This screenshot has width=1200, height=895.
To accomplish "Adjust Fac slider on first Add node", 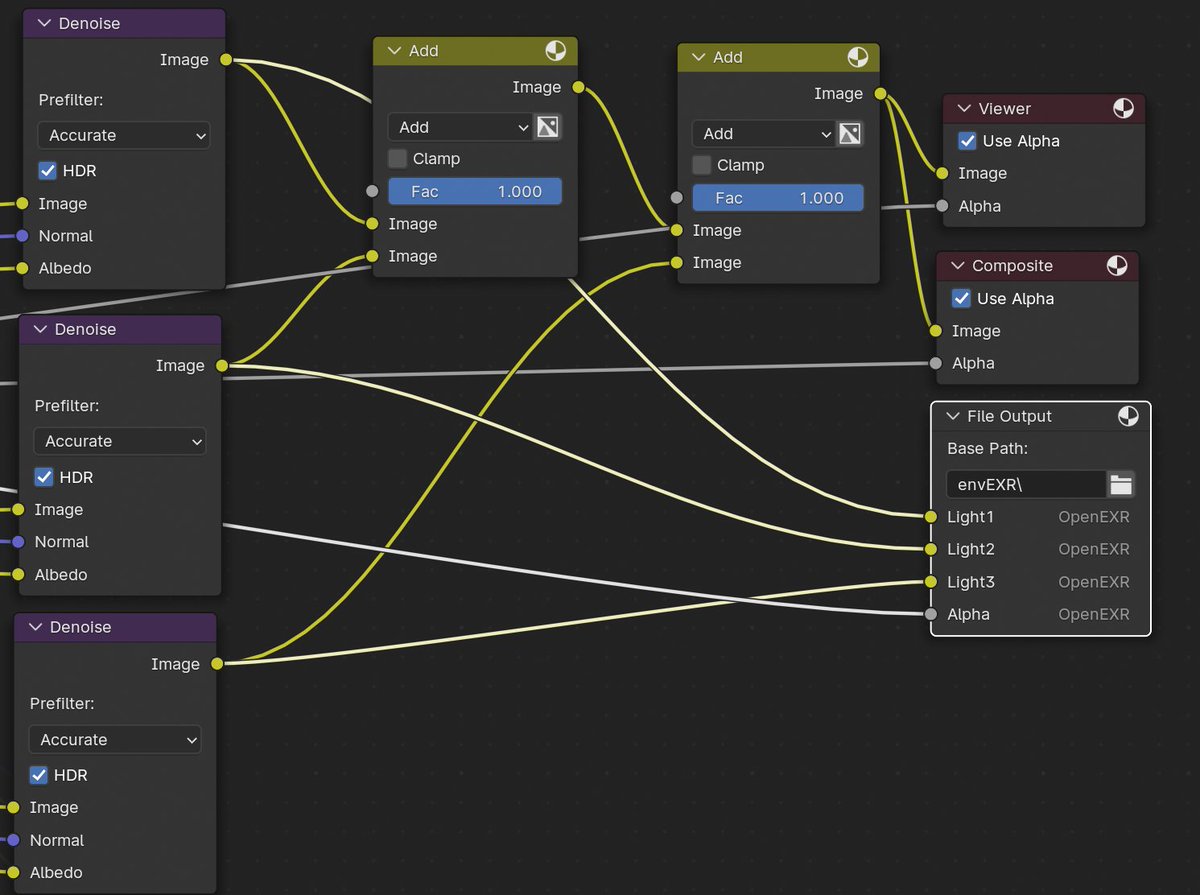I will 475,191.
